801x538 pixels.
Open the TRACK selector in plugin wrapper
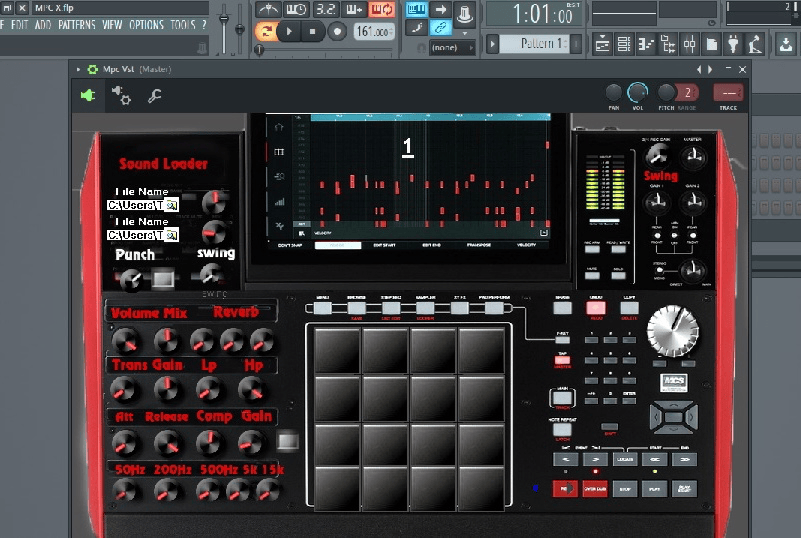728,93
